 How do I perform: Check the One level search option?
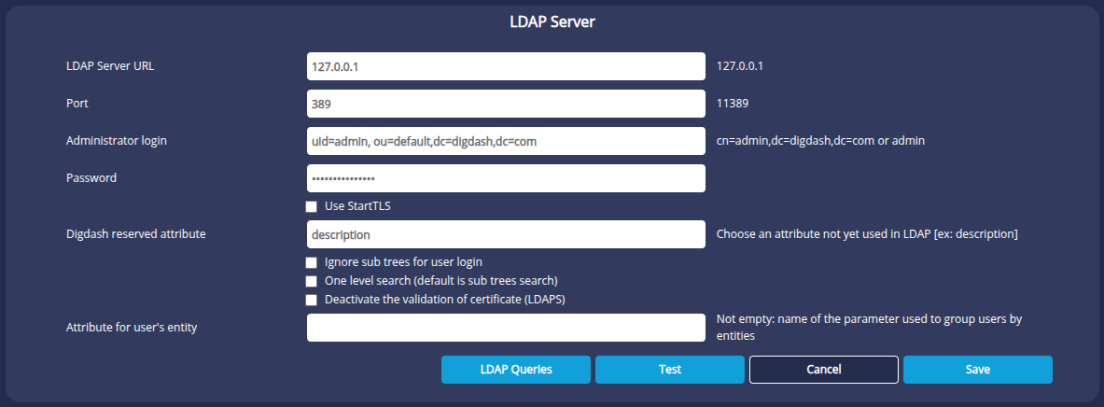[312, 281]
